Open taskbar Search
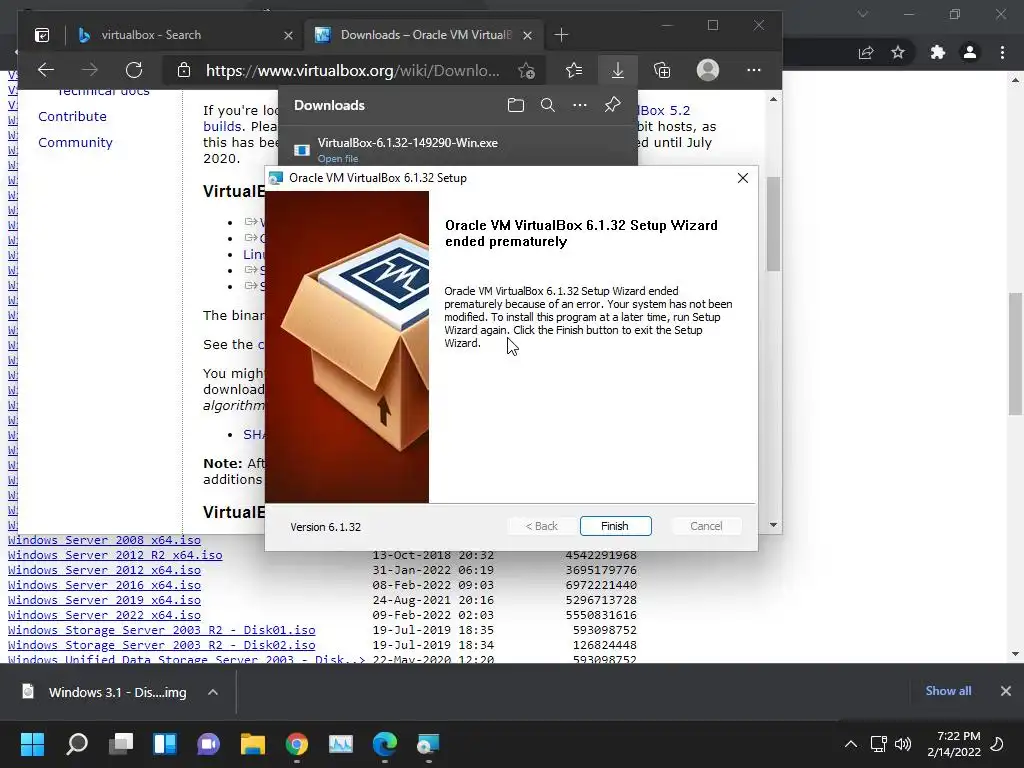The width and height of the screenshot is (1024, 768). coord(77,744)
